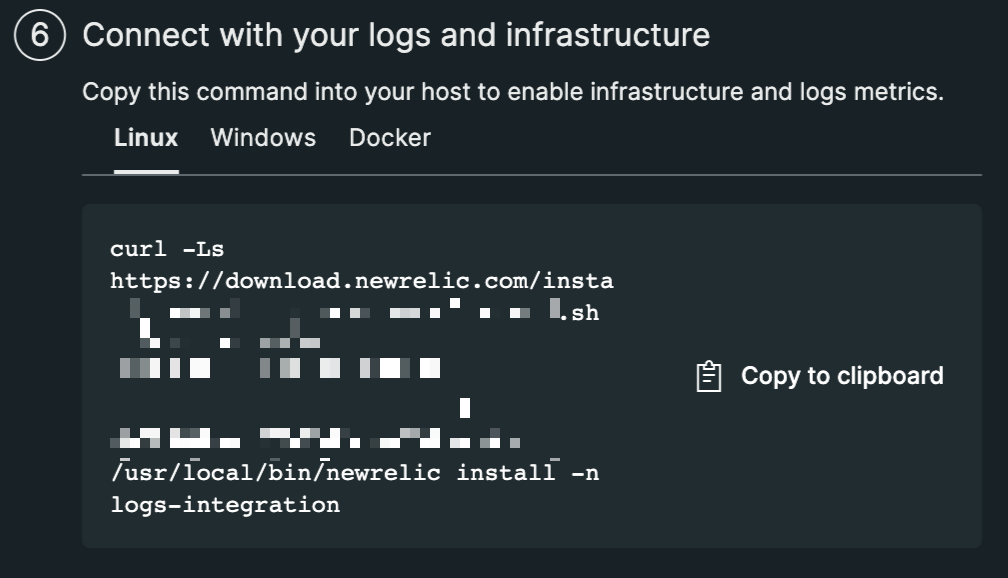The height and width of the screenshot is (578, 1008).
Task: Click the download.newrelic.com URL text
Action: tap(362, 281)
